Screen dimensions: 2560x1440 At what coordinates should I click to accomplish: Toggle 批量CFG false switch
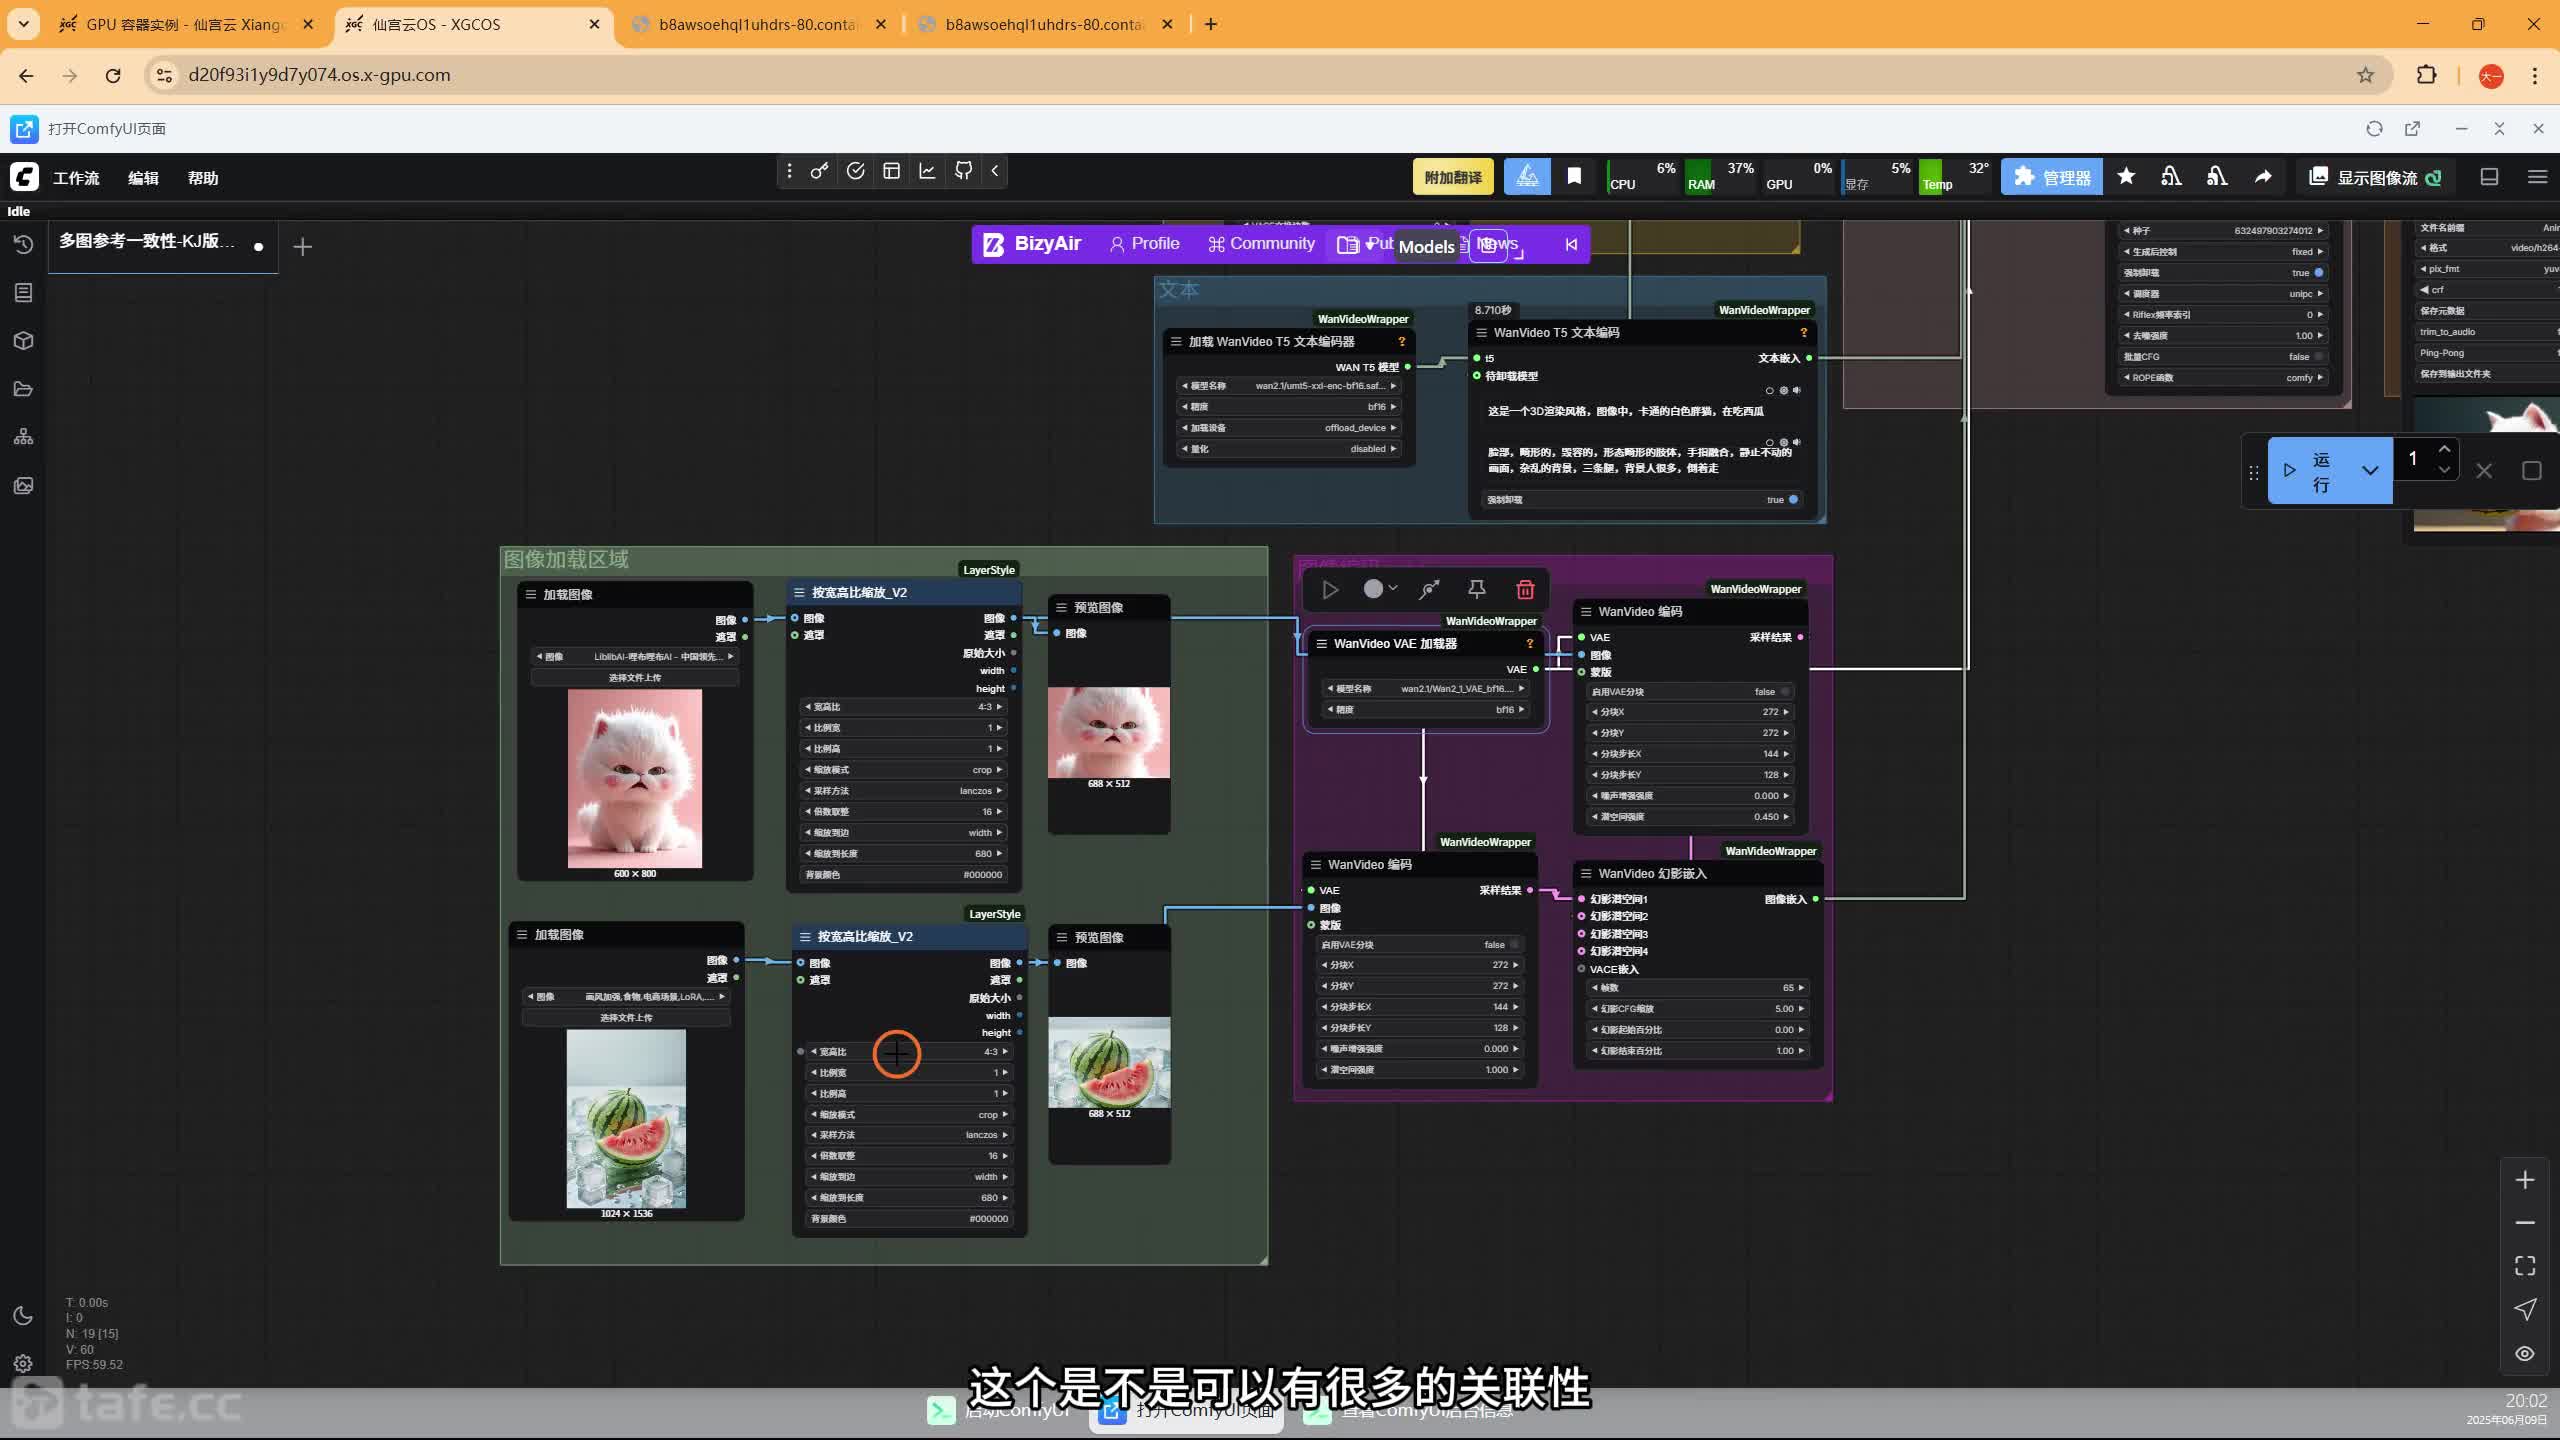pyautogui.click(x=2223, y=357)
